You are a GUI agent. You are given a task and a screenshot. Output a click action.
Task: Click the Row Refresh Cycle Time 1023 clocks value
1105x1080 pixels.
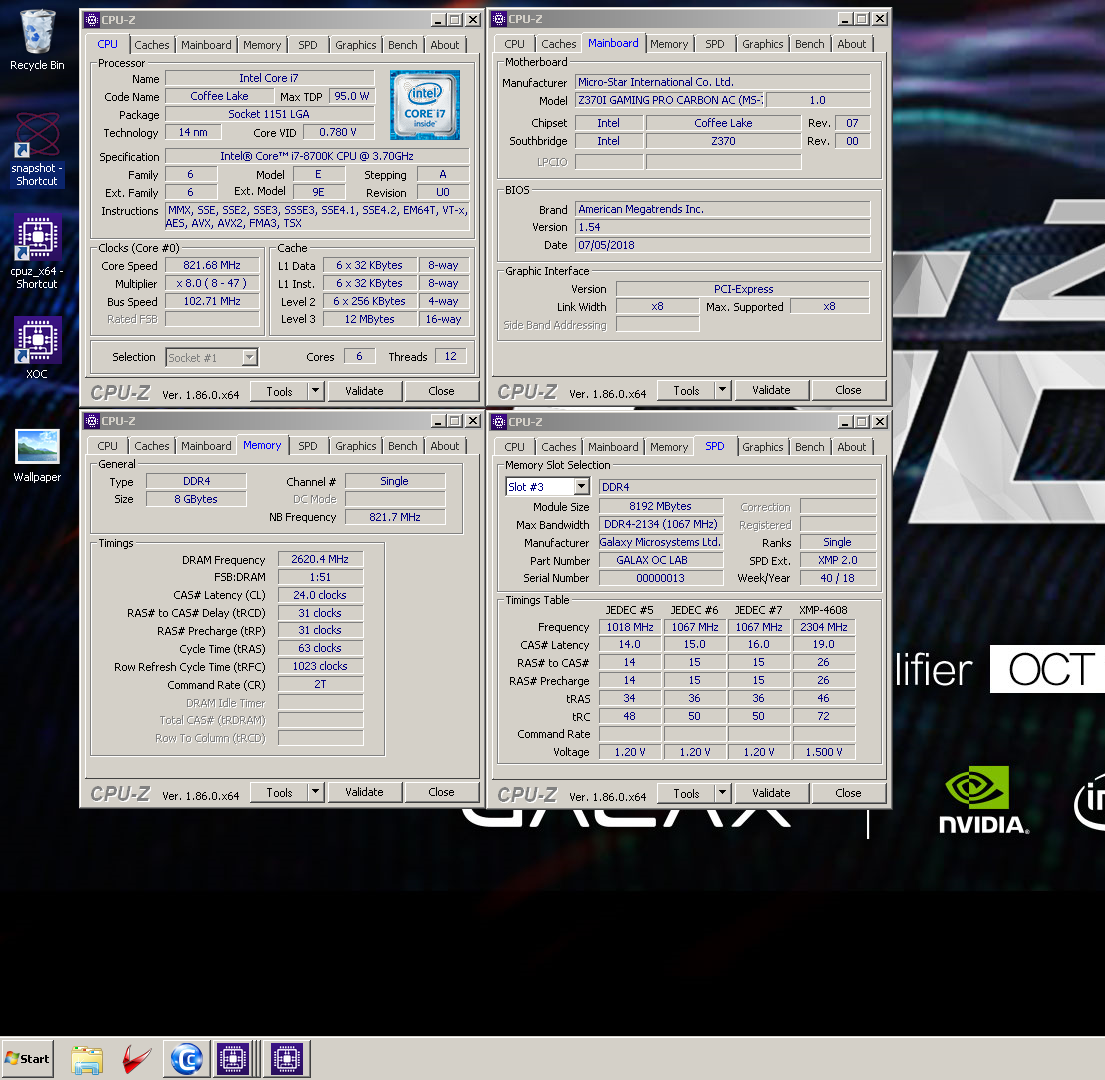tap(320, 666)
